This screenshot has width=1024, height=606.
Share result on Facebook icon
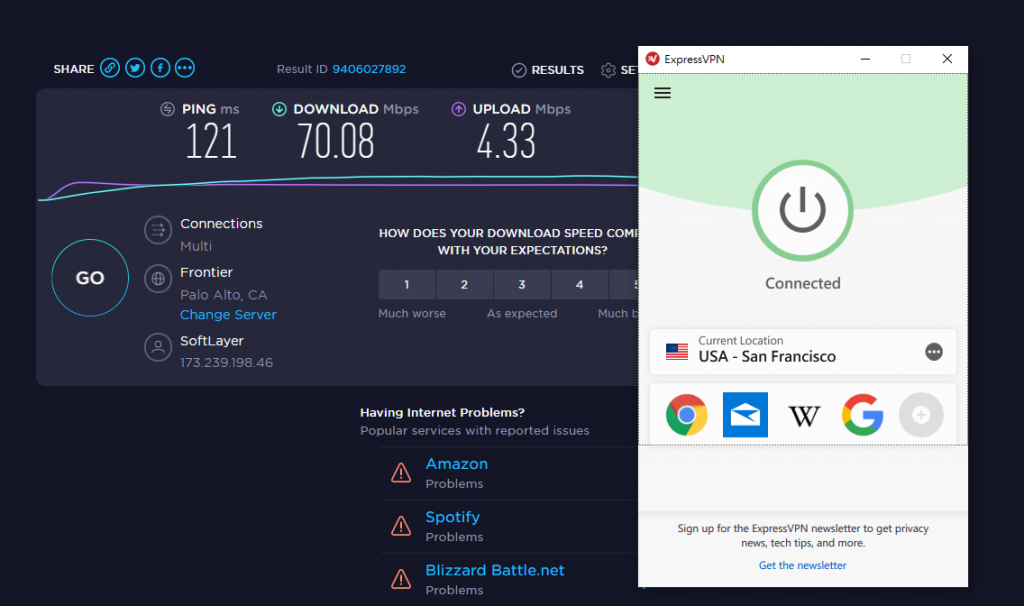160,68
